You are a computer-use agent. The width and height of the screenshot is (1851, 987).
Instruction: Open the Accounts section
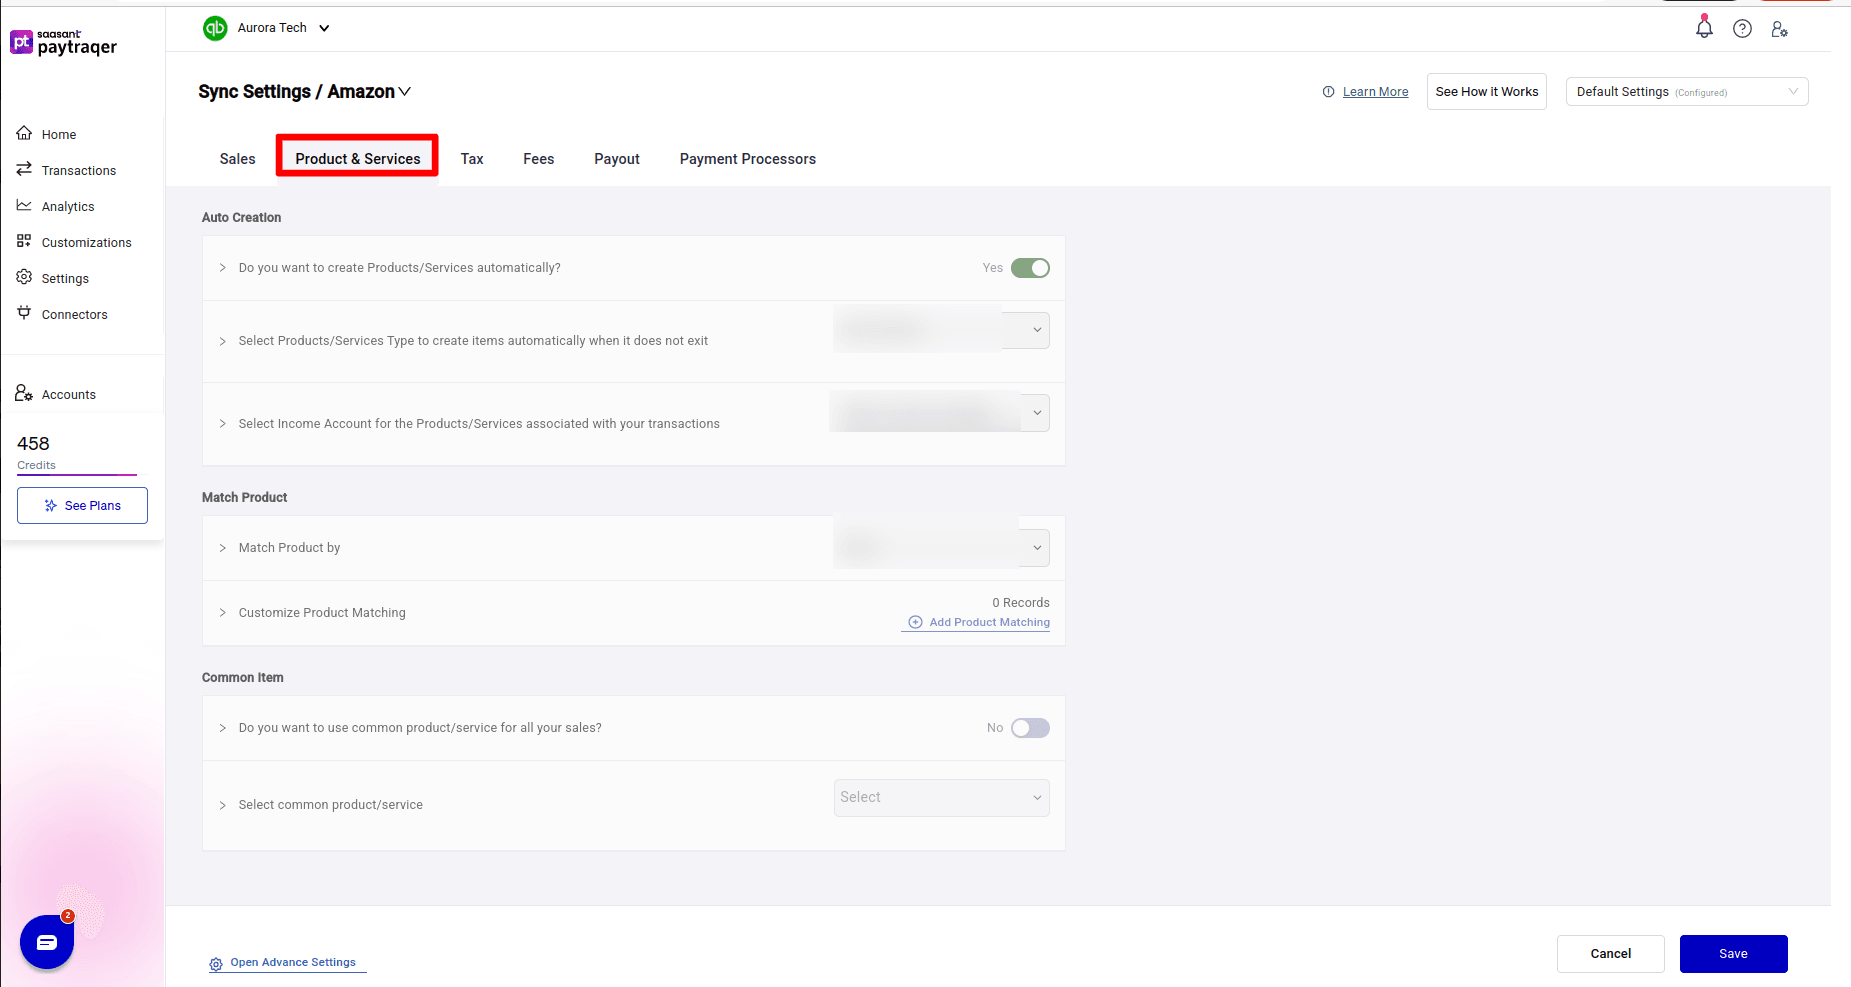tap(69, 394)
